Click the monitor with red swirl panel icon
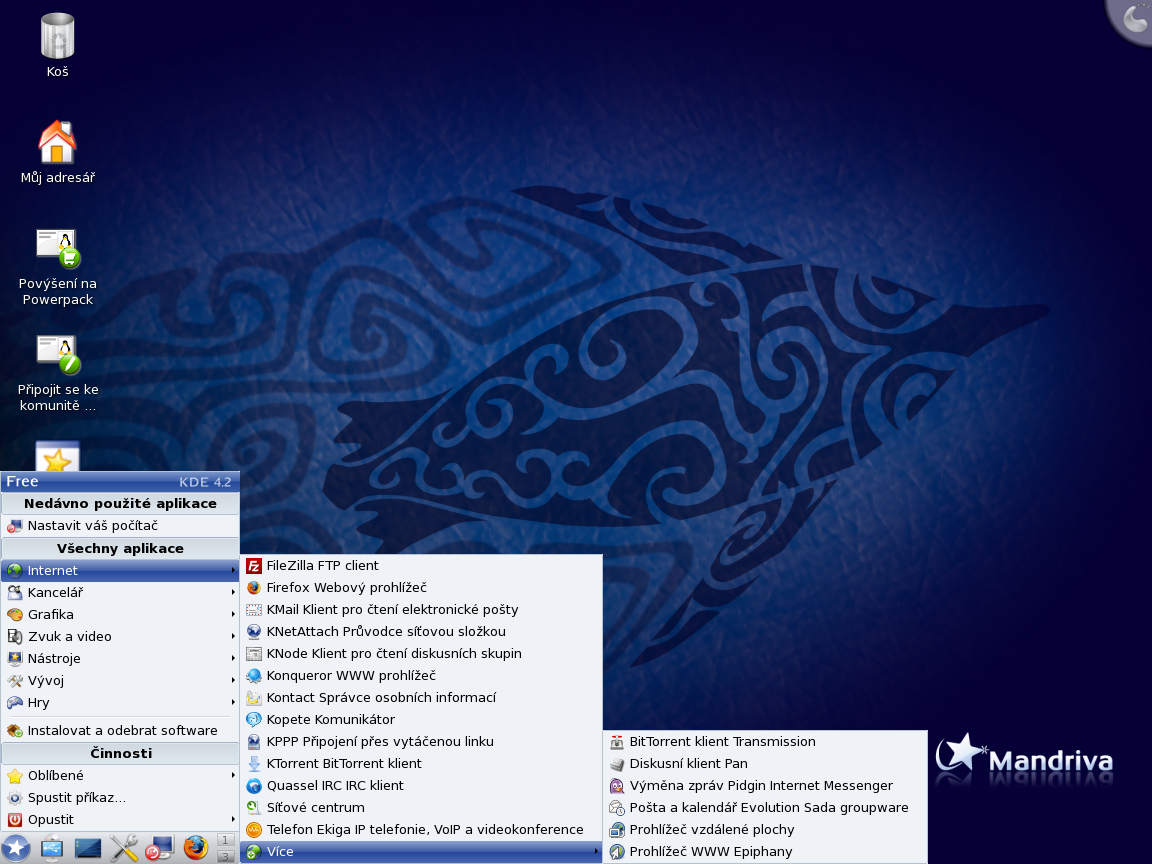This screenshot has width=1152, height=864. [159, 849]
